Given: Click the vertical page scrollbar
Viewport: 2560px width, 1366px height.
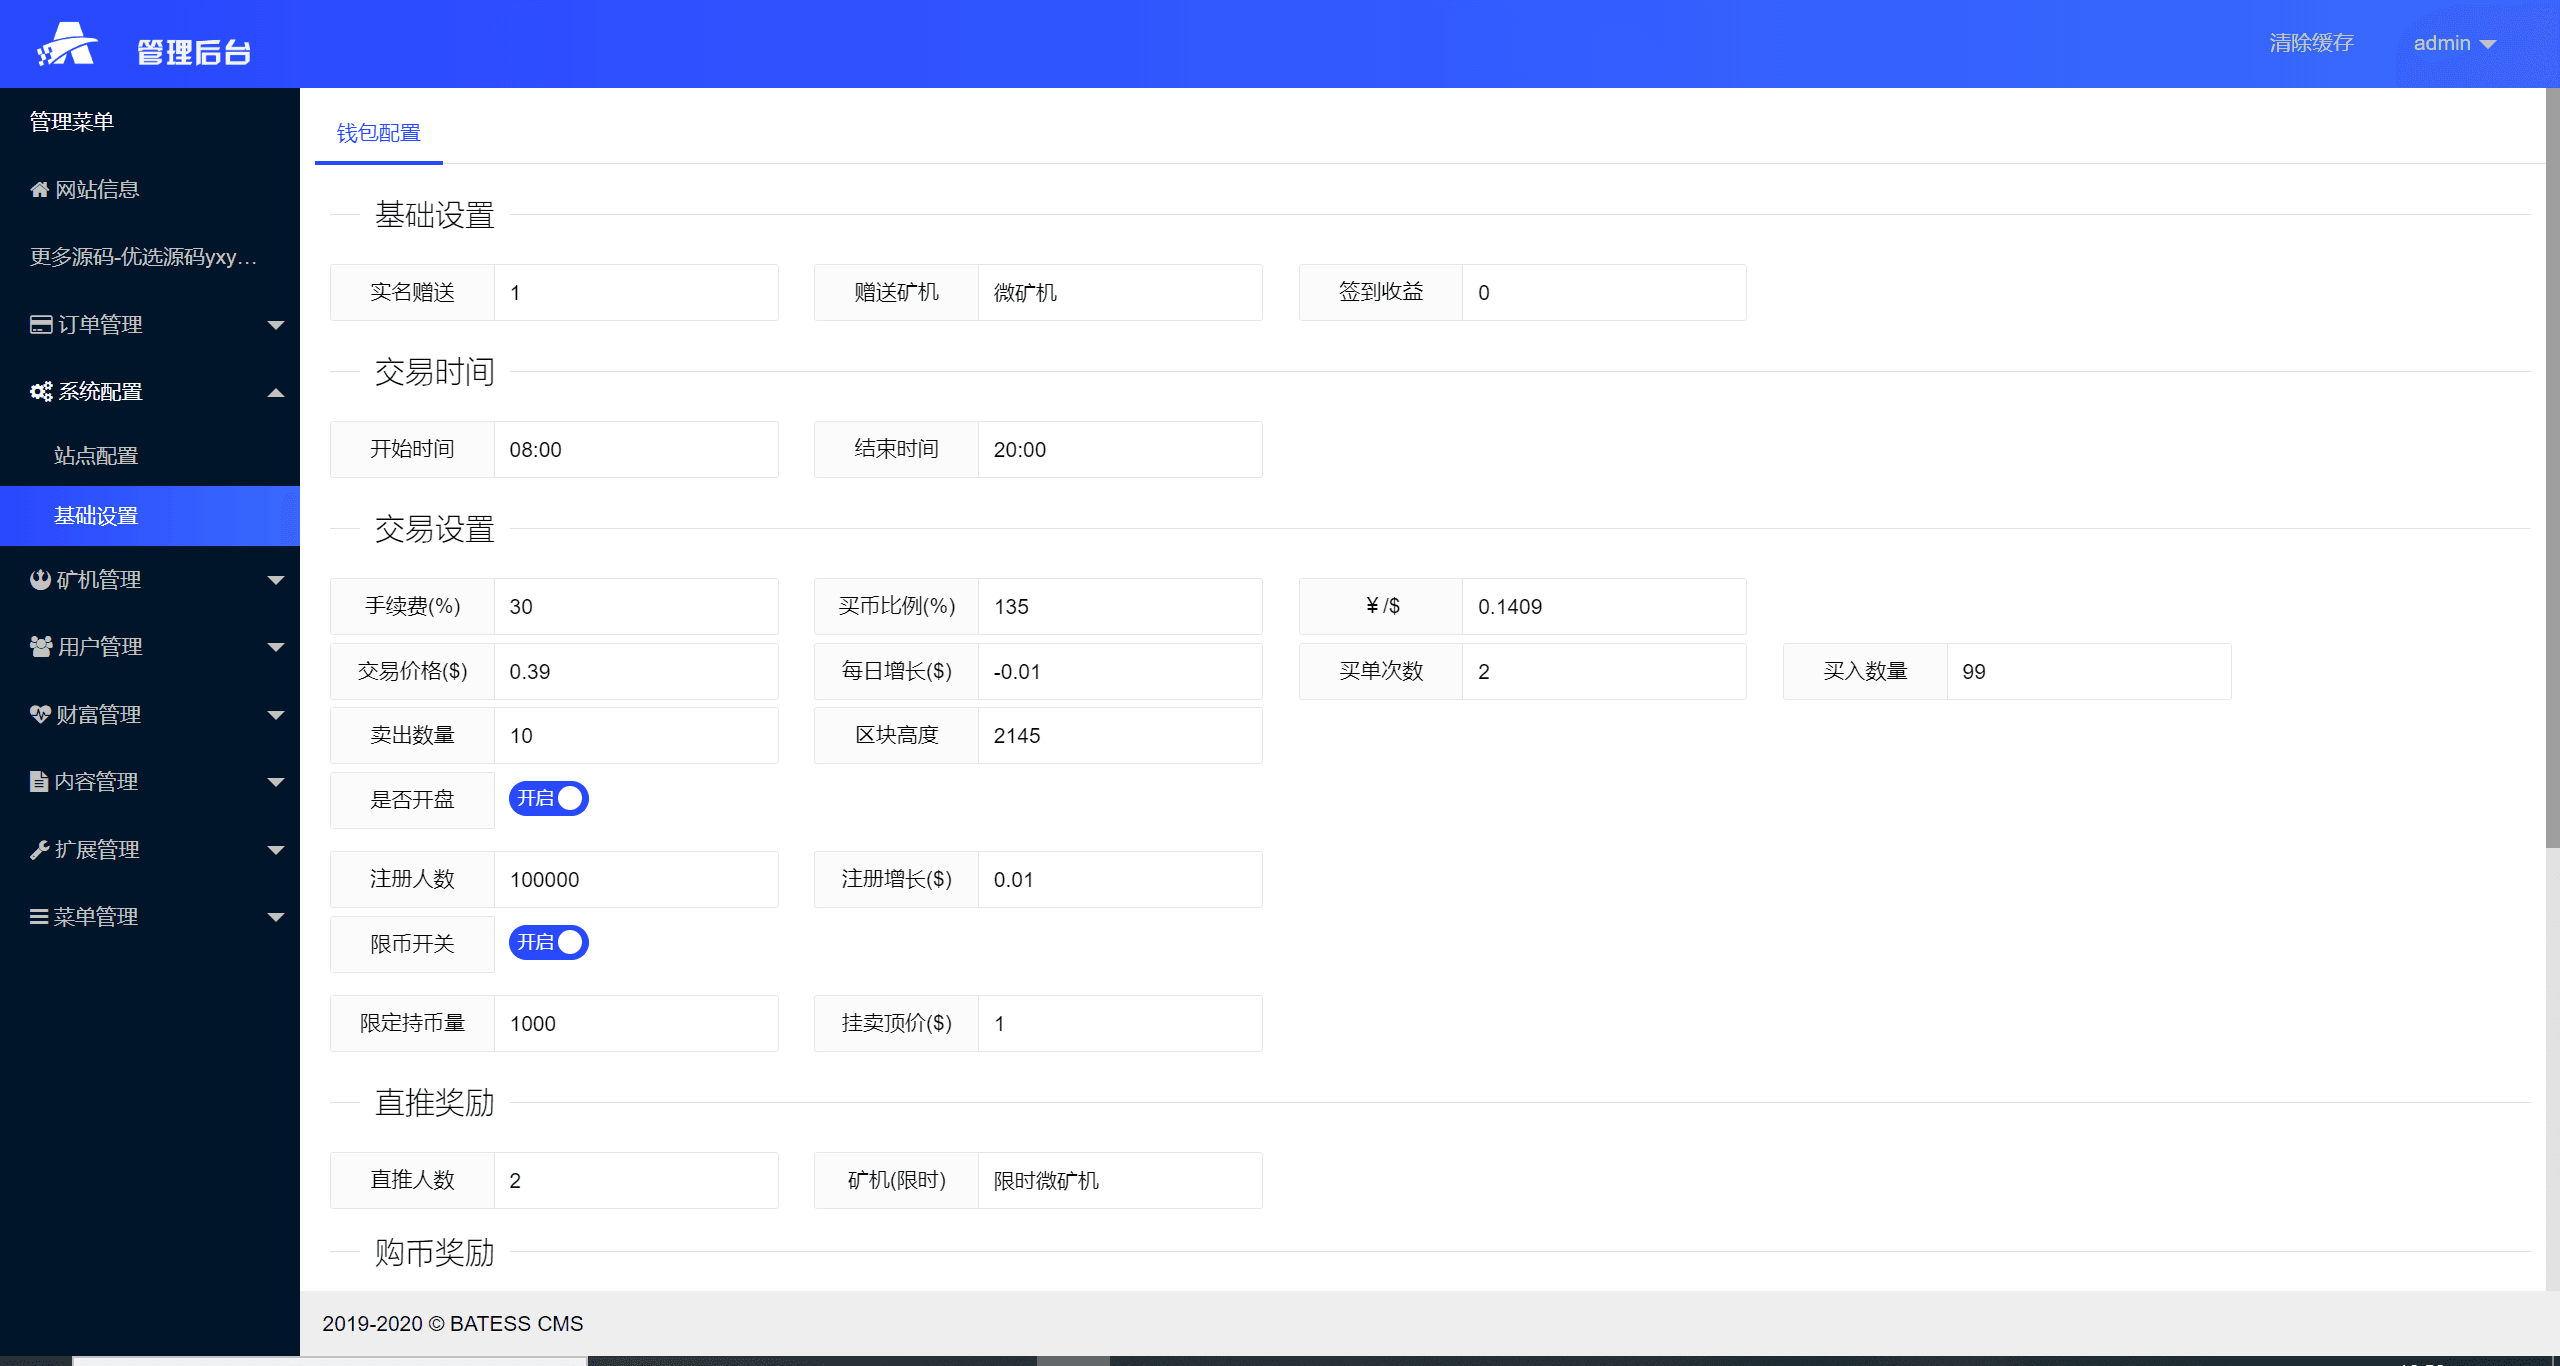Looking at the screenshot, I should tap(2551, 470).
